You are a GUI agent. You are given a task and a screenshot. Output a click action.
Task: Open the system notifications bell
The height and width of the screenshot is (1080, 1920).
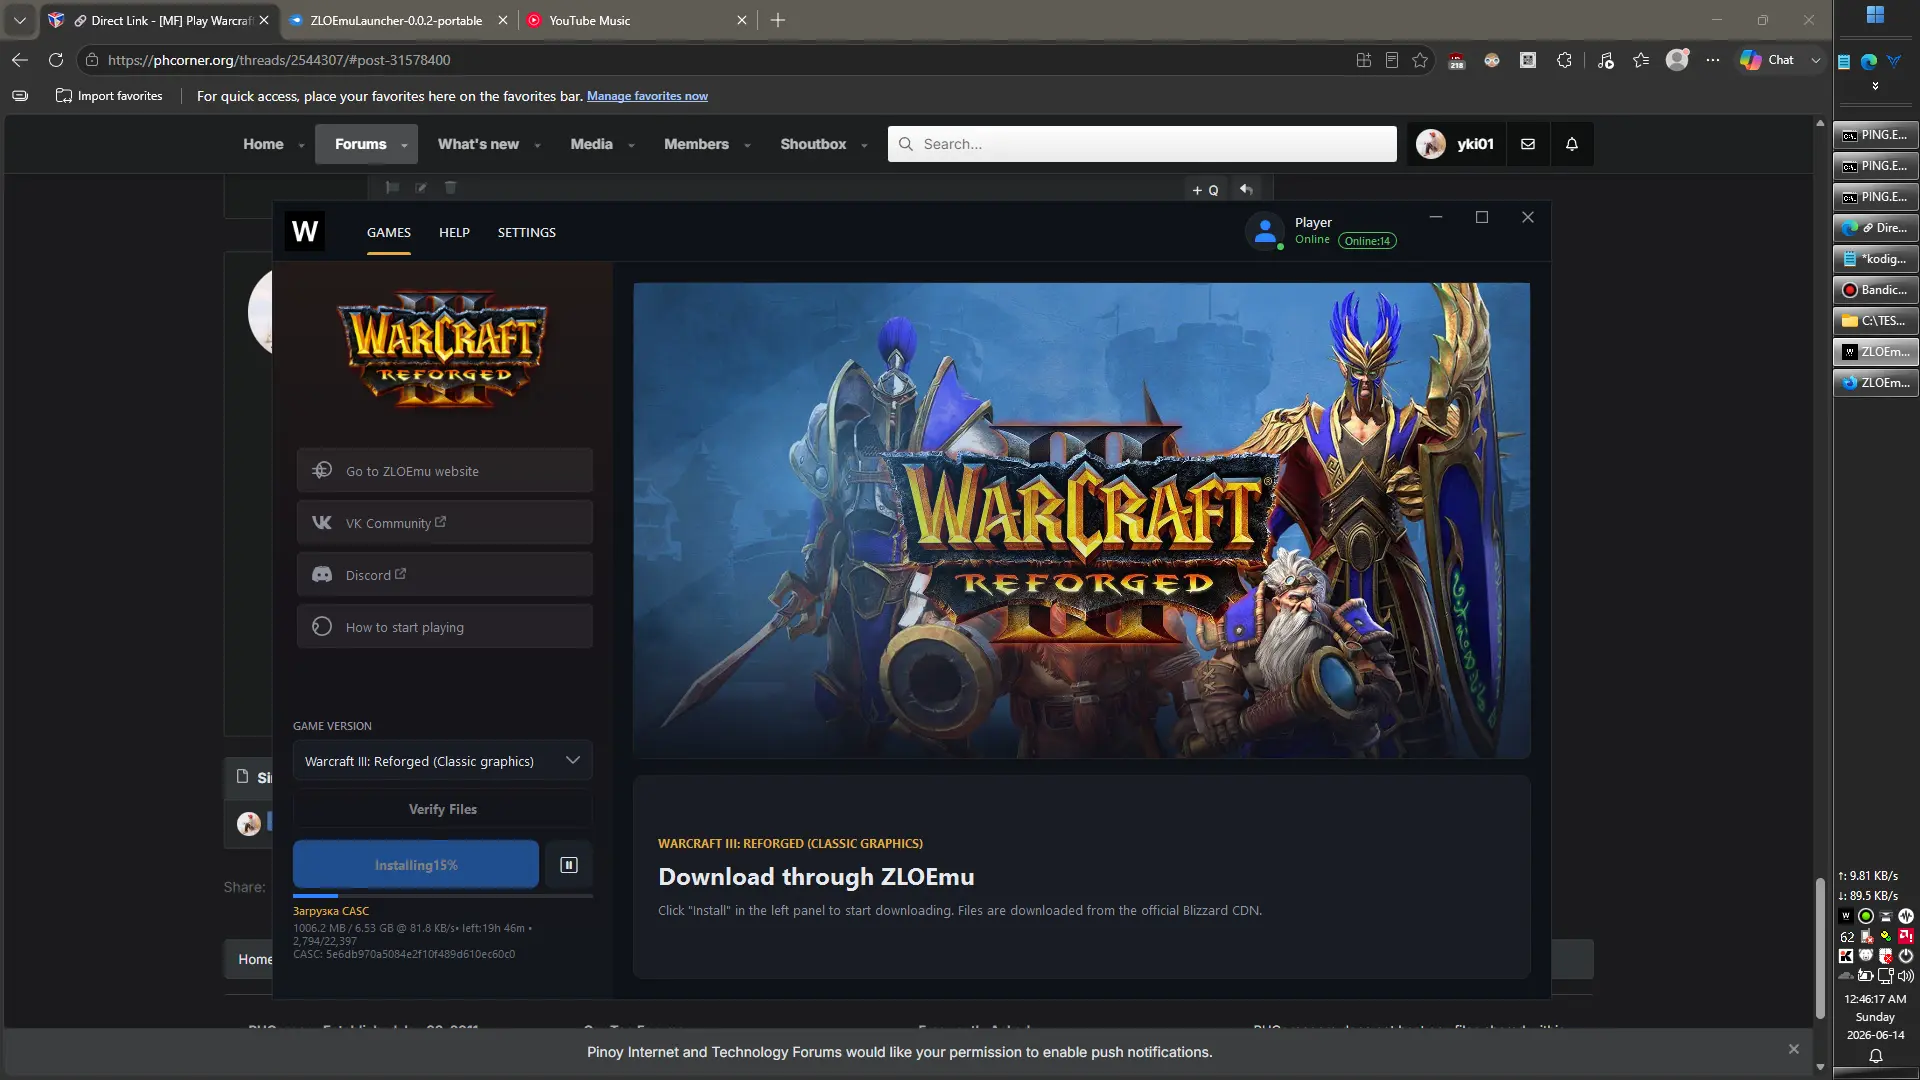pyautogui.click(x=1876, y=1056)
